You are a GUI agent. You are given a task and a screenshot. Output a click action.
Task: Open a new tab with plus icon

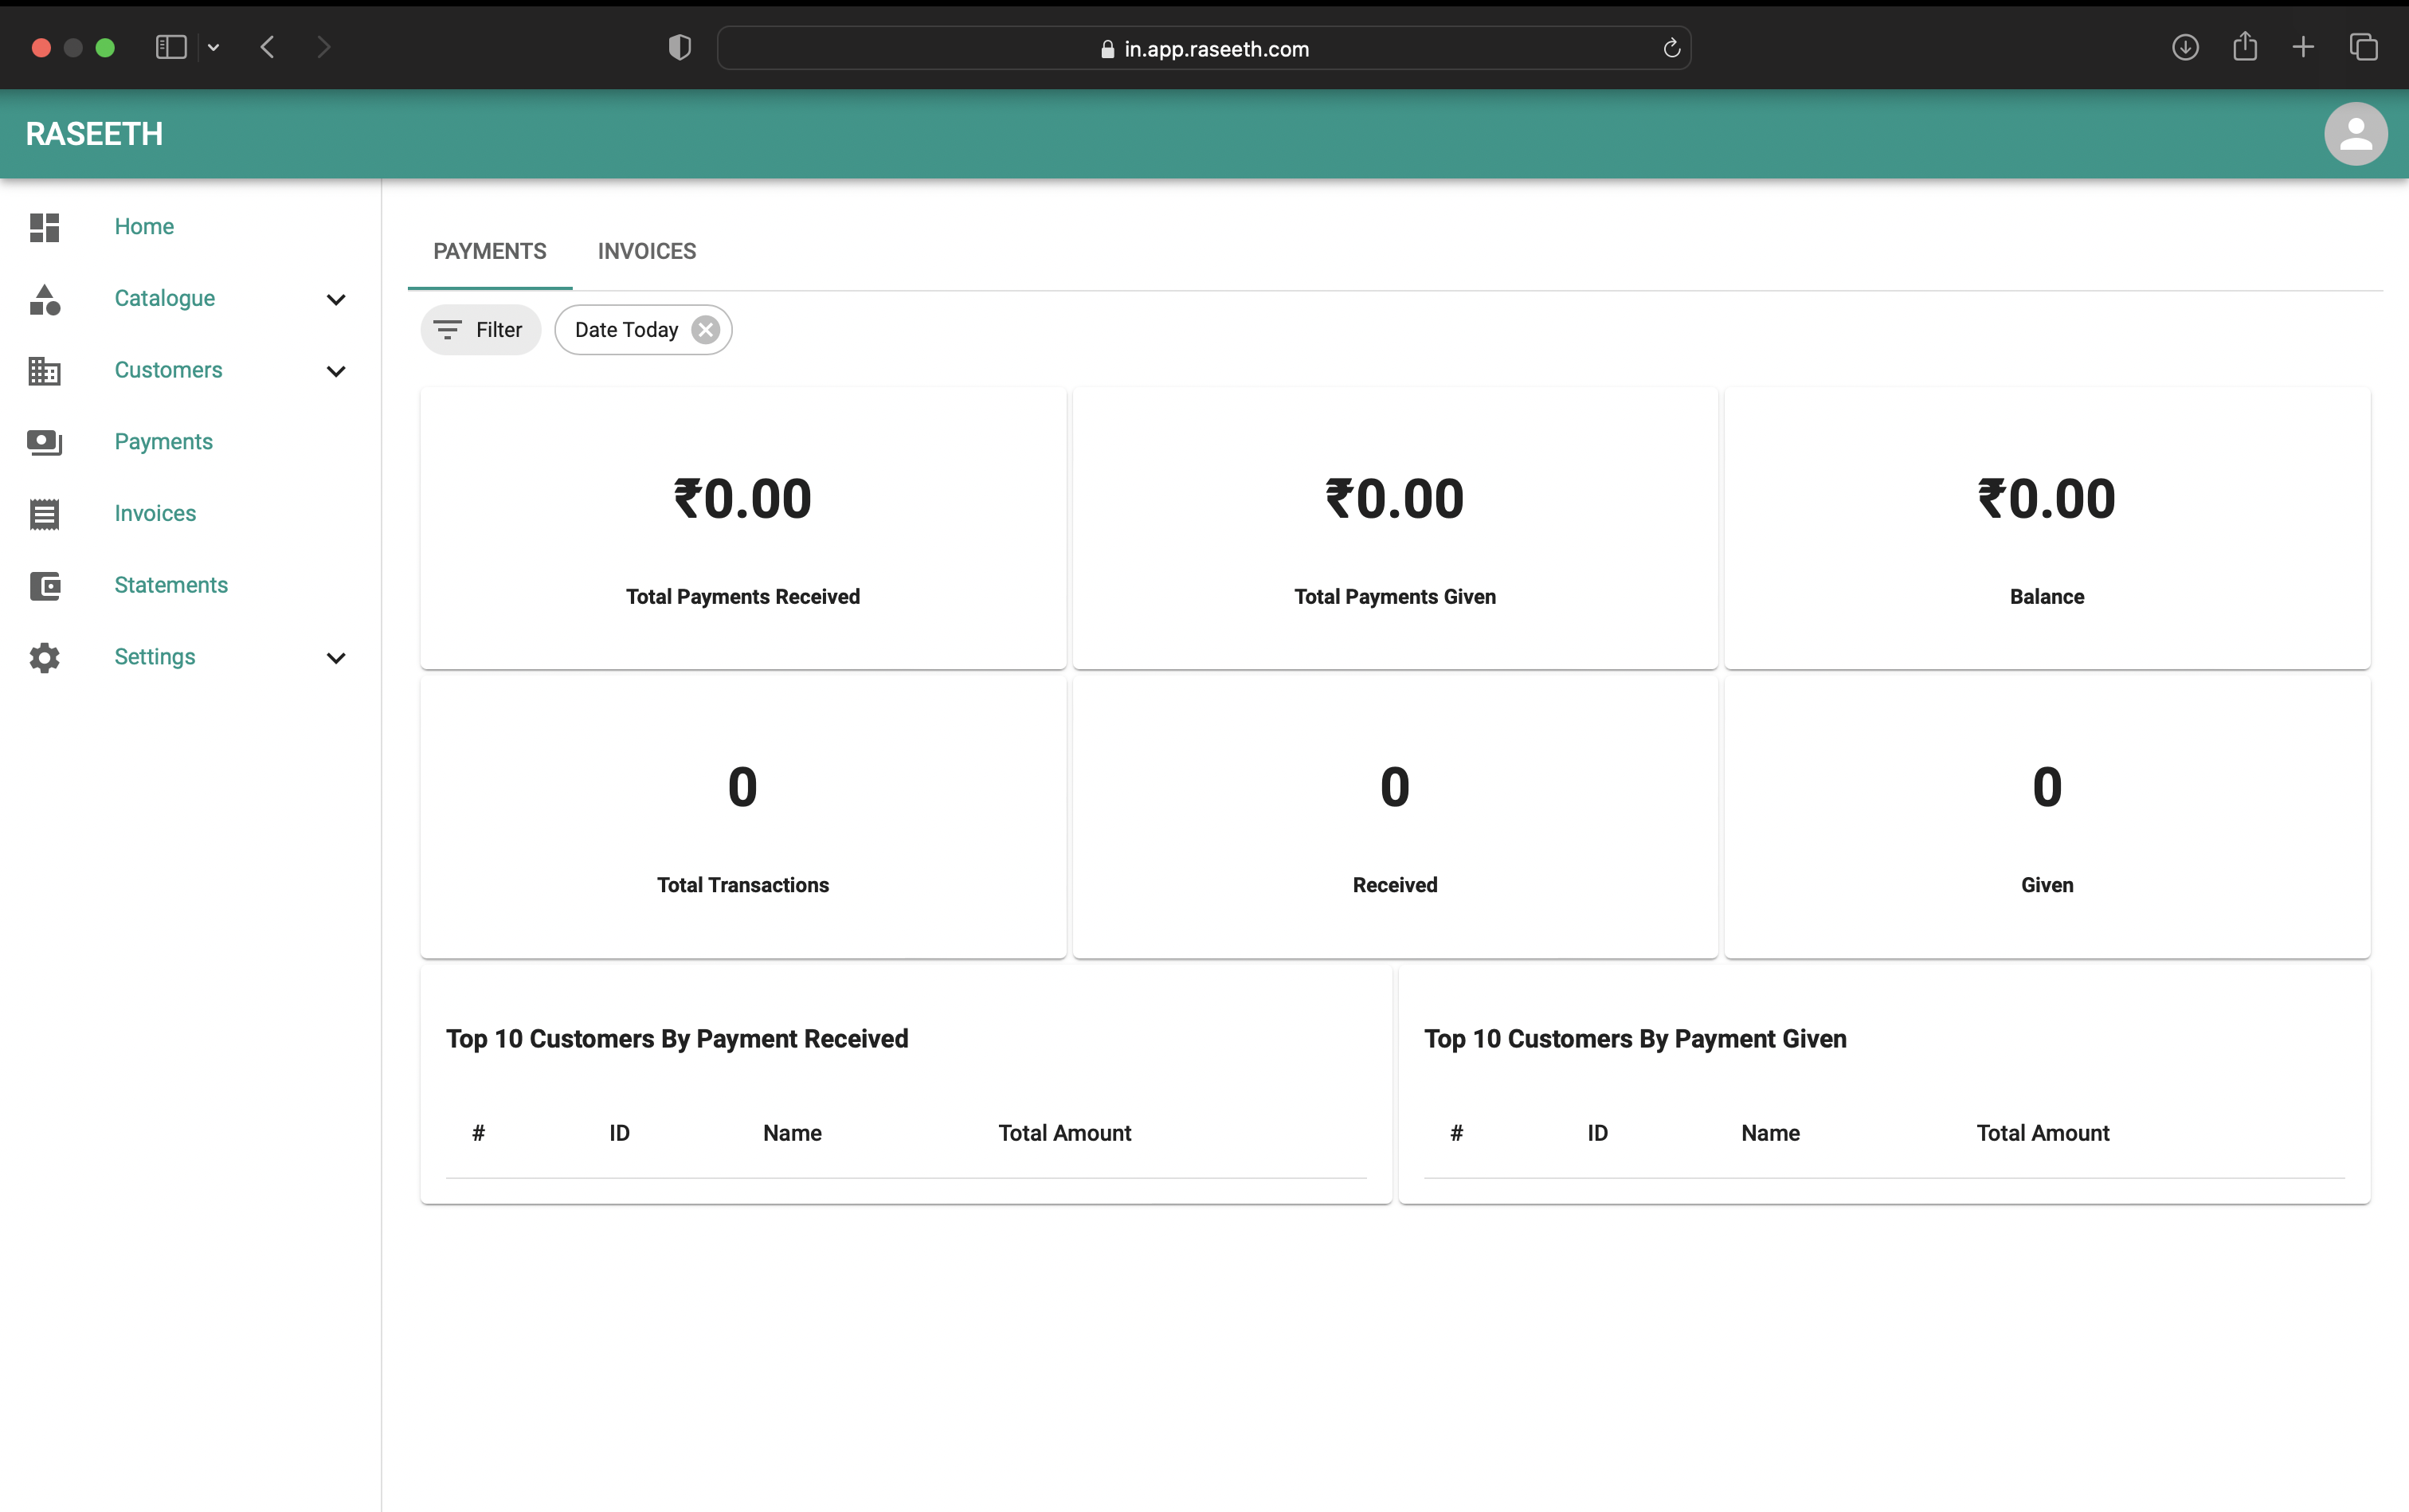click(x=2303, y=47)
